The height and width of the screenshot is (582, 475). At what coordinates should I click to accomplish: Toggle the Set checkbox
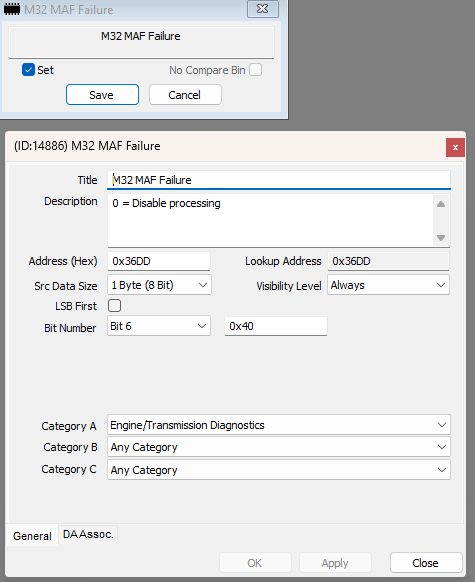(x=28, y=69)
